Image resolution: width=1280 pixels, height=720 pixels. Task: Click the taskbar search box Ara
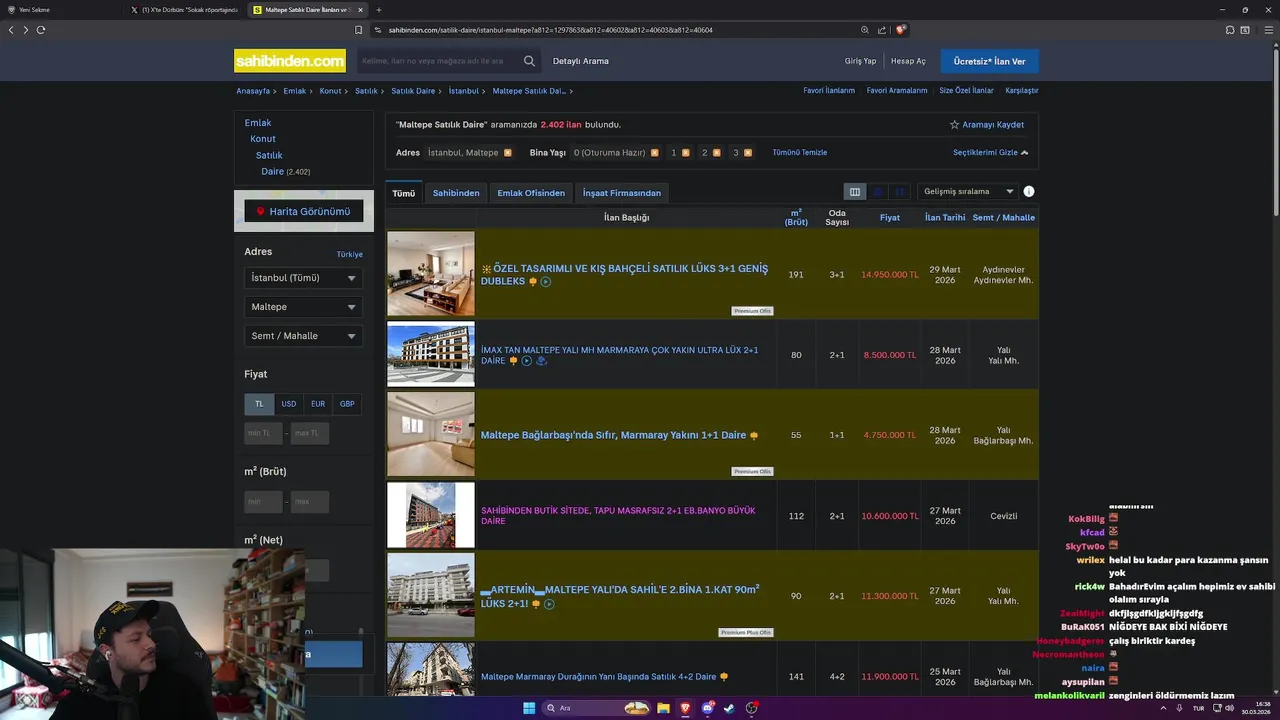point(597,708)
